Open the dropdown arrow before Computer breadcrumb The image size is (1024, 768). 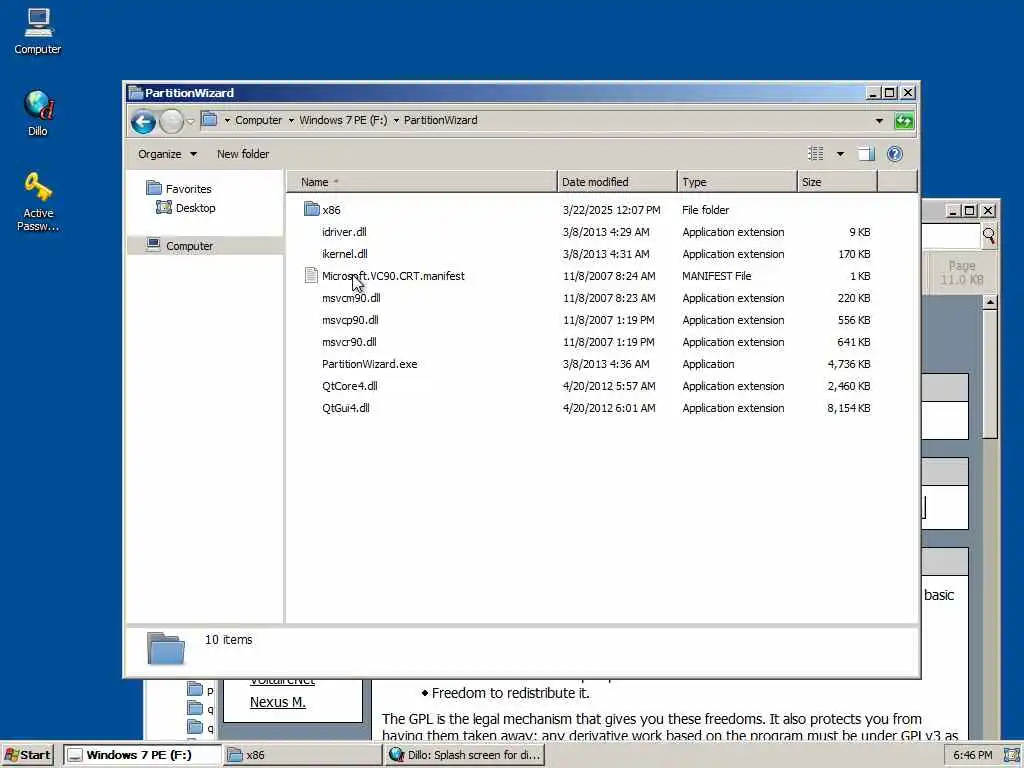coord(227,120)
